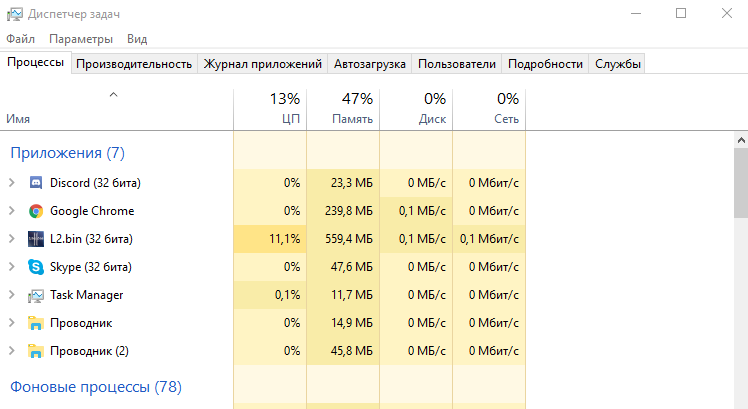The width and height of the screenshot is (748, 409).
Task: Sort by the Имя column header
Action: 117,109
